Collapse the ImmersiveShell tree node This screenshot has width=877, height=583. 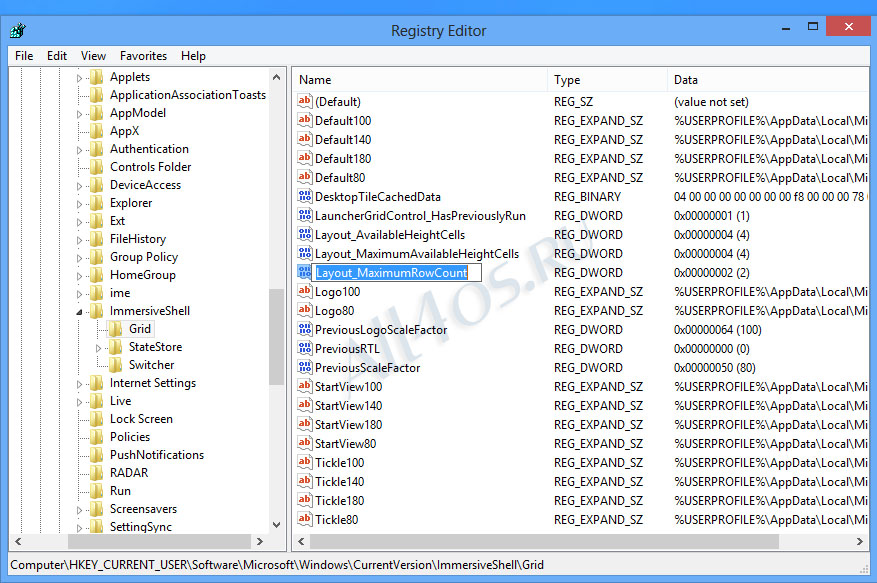pos(79,312)
